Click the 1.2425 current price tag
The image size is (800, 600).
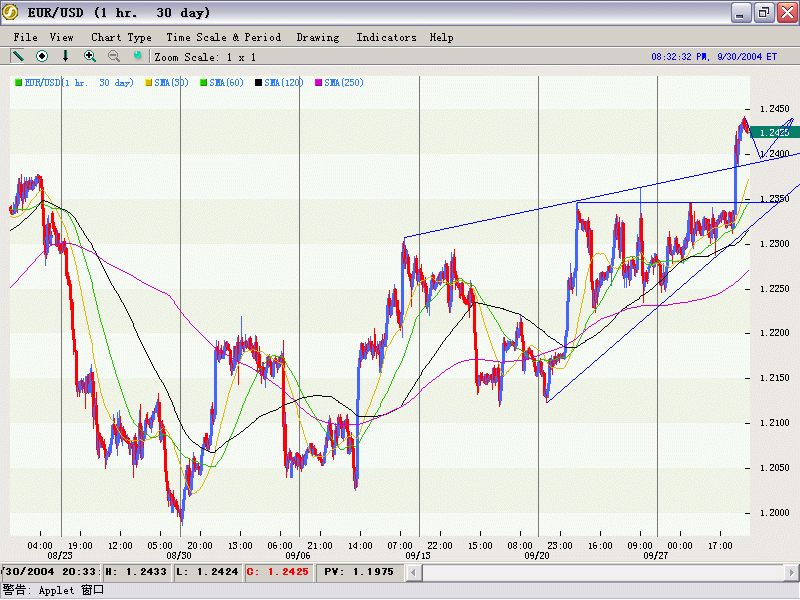point(774,132)
